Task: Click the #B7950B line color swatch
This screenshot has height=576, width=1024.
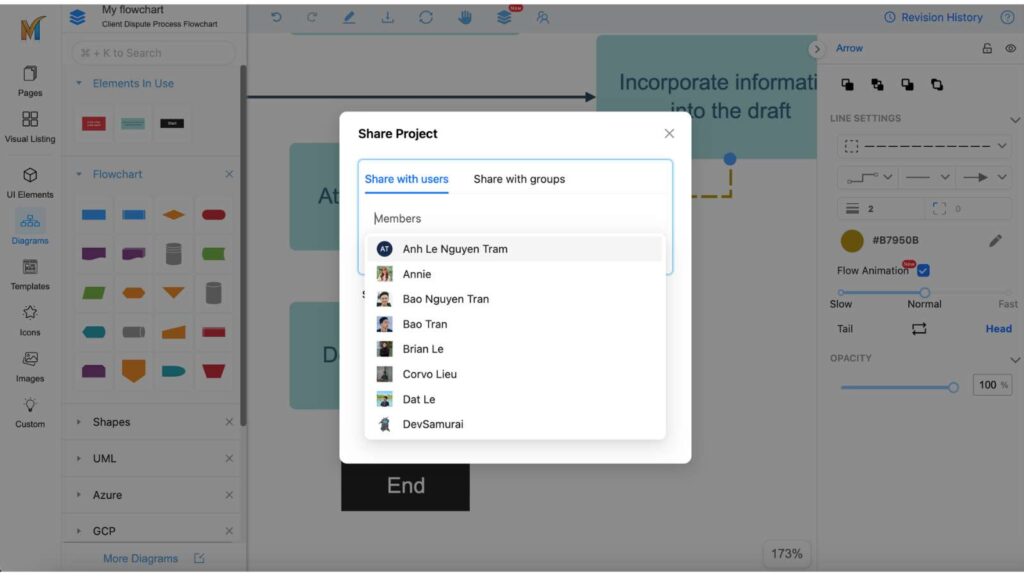Action: [852, 241]
